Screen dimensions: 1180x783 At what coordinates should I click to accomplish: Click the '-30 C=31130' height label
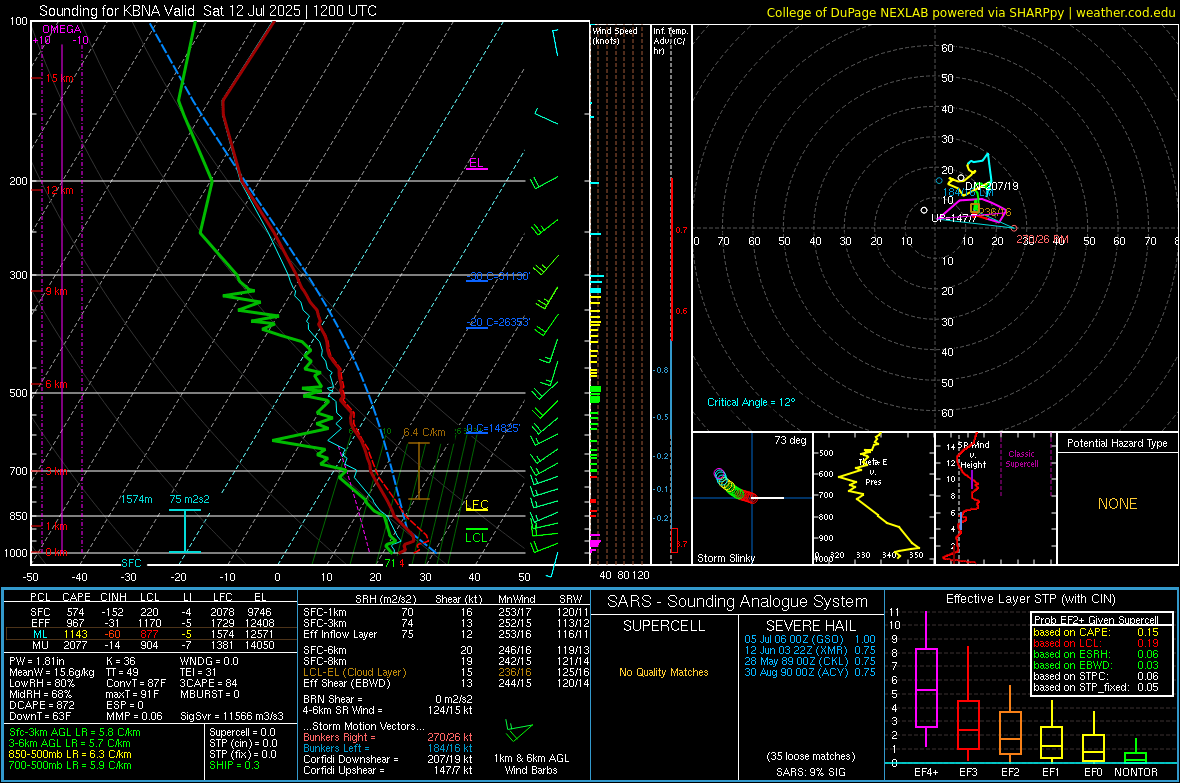coord(498,276)
